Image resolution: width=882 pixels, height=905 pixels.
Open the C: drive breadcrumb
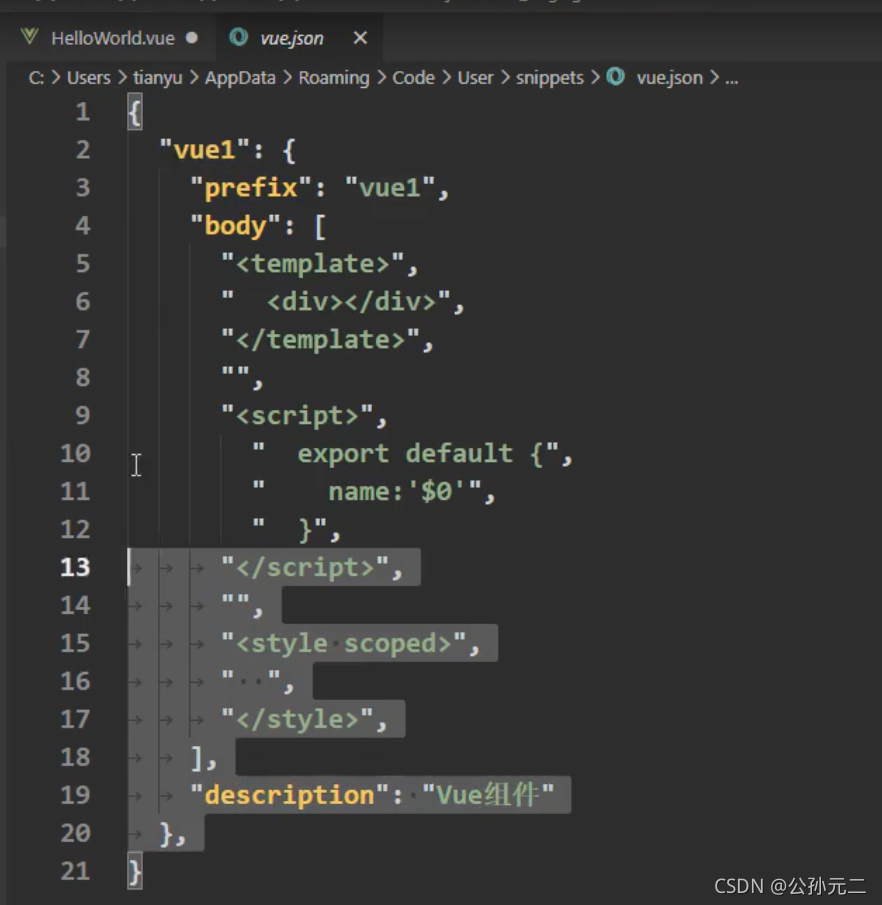tap(36, 77)
